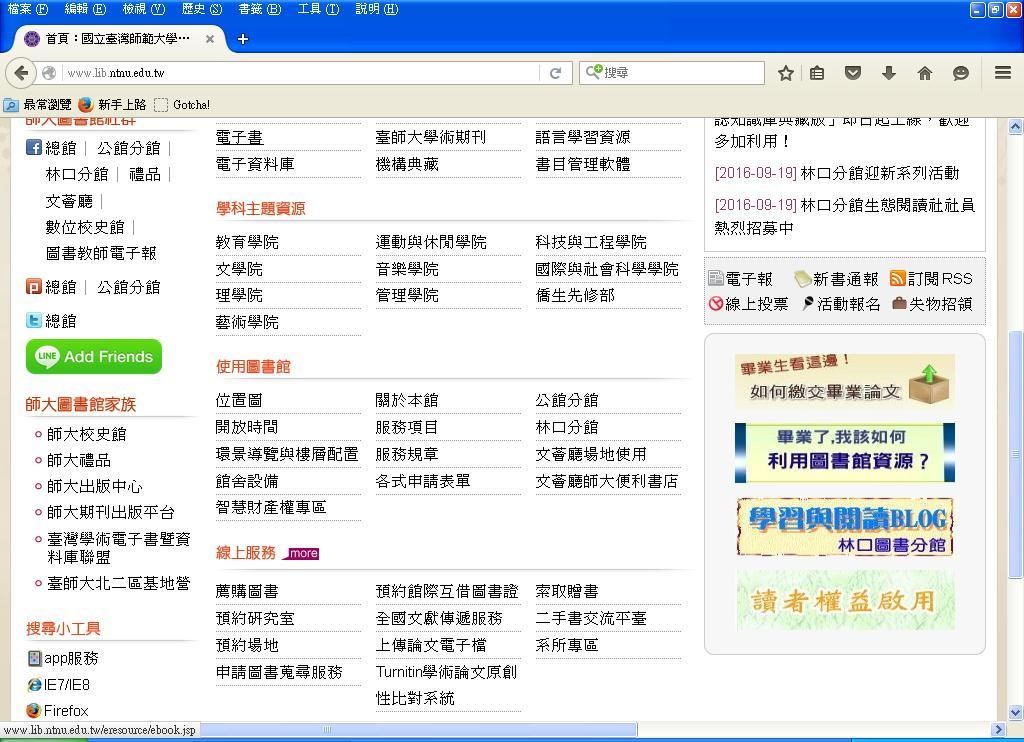Click the 搜尋 search box
Viewport: 1024px width, 742px height.
(x=671, y=73)
